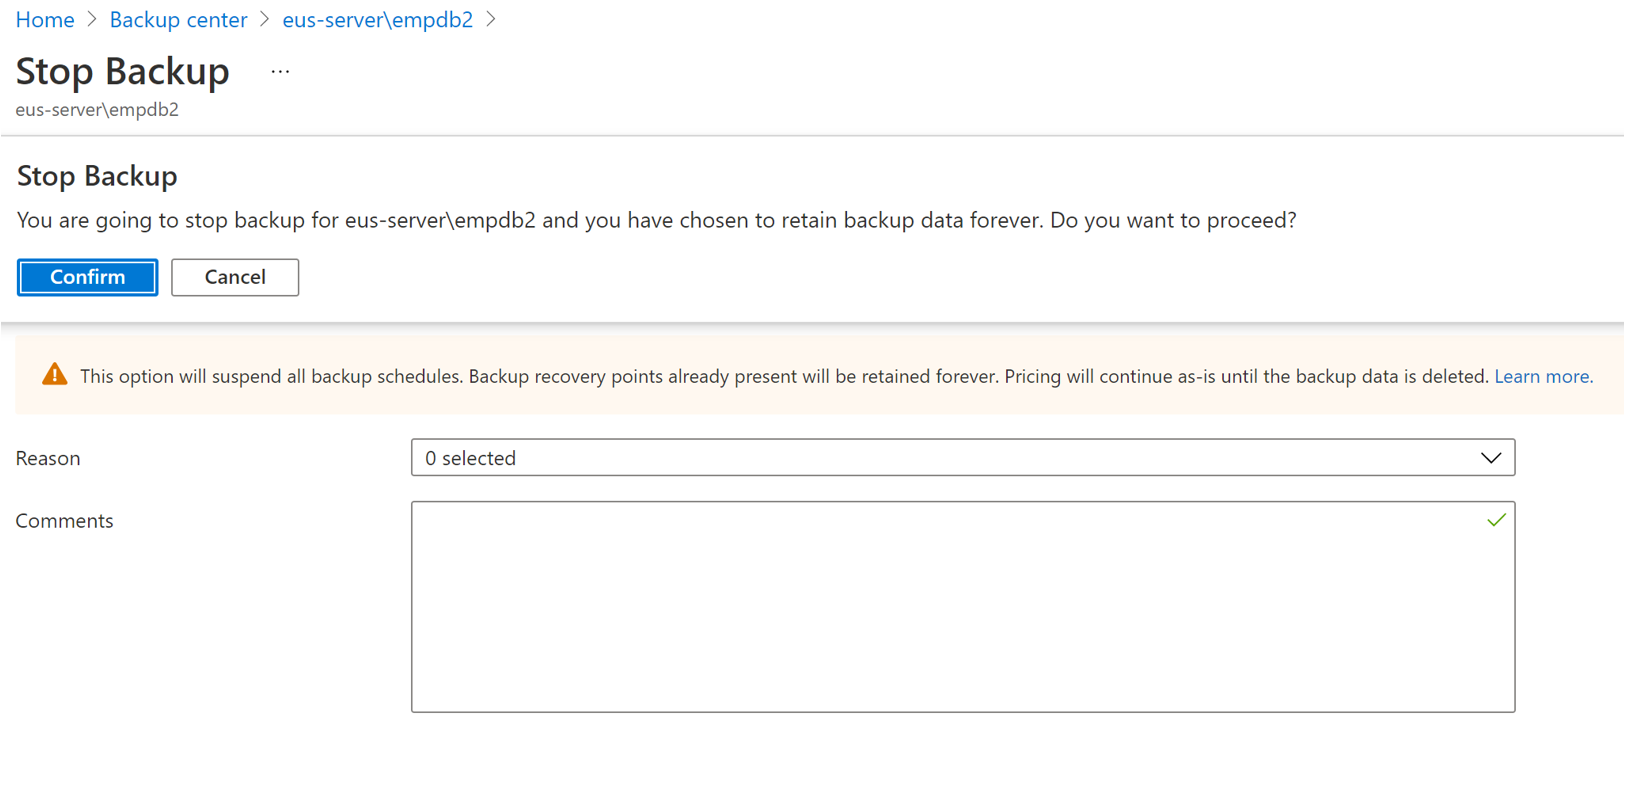Viewport: 1625px width, 792px height.
Task: Click Confirm to stop backup
Action: pos(87,277)
